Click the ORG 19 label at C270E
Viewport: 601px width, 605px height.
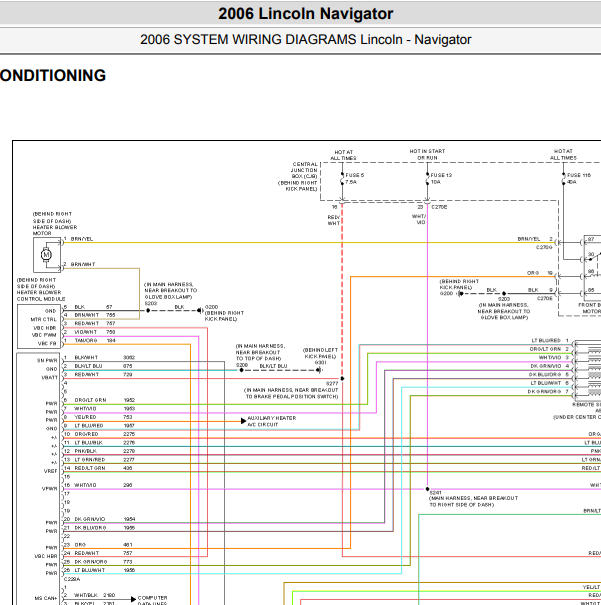540,273
